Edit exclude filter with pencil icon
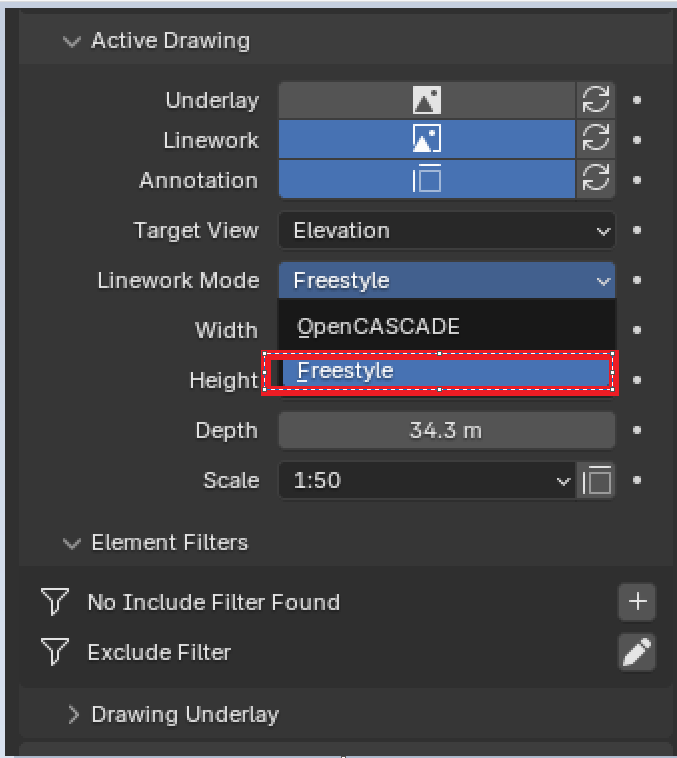This screenshot has height=758, width=677. click(637, 652)
